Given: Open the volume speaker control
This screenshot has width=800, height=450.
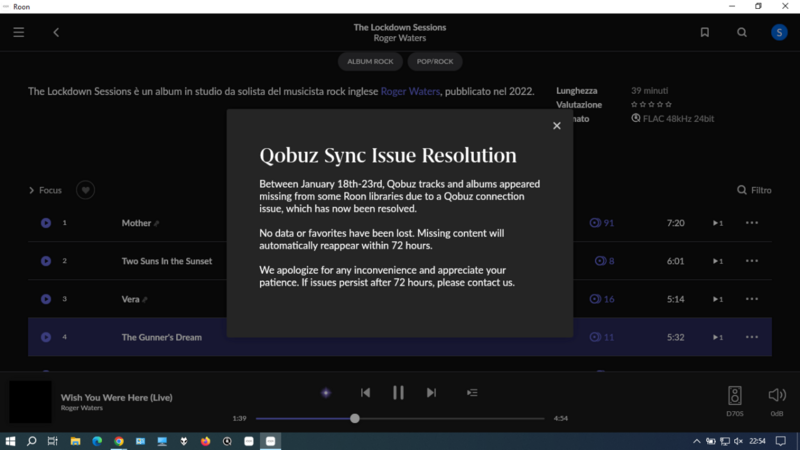Looking at the screenshot, I should 776,396.
